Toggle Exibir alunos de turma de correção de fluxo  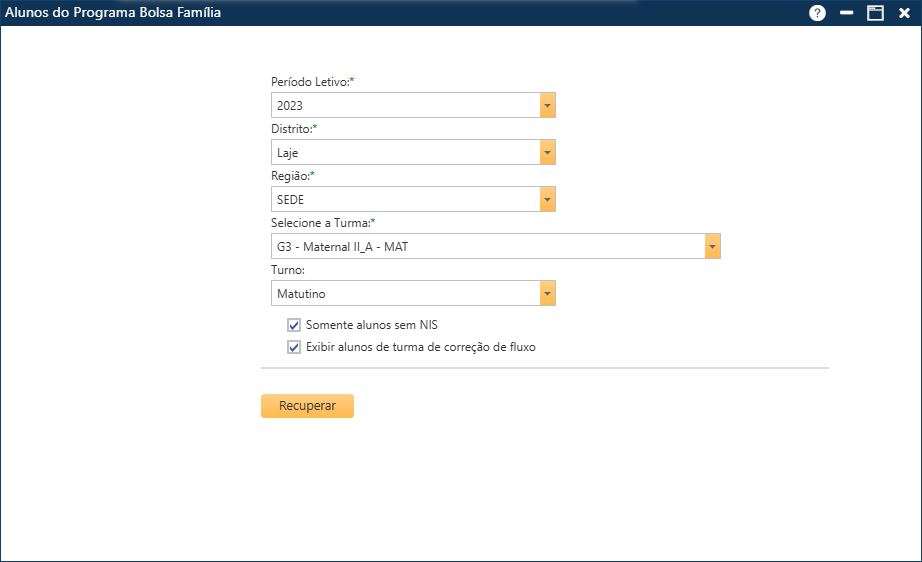point(294,347)
